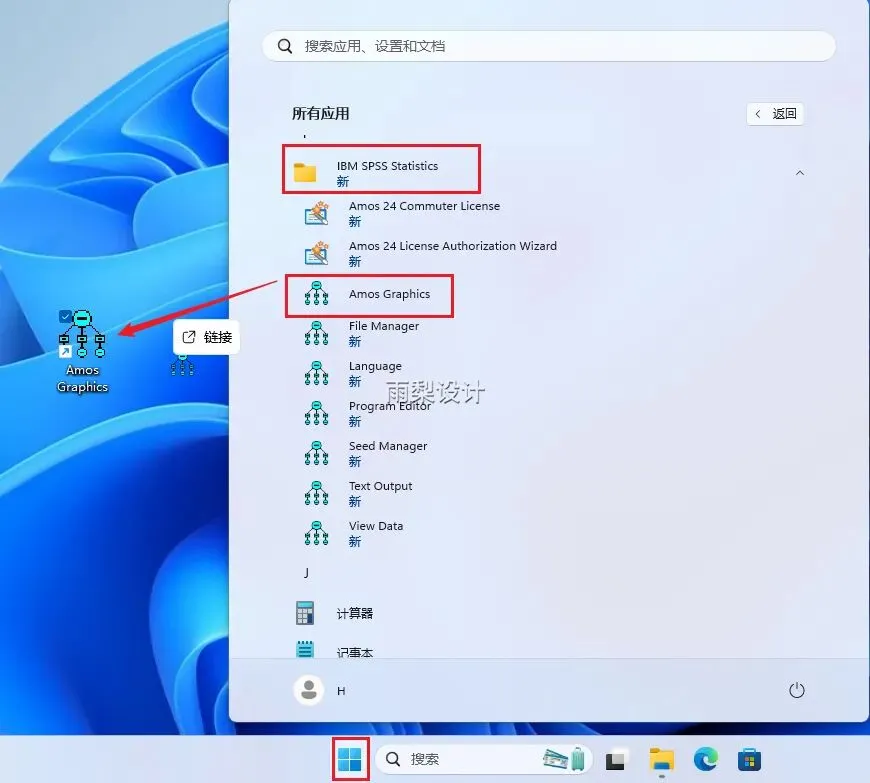Open the Text Output icon
The width and height of the screenshot is (870, 783).
point(316,493)
